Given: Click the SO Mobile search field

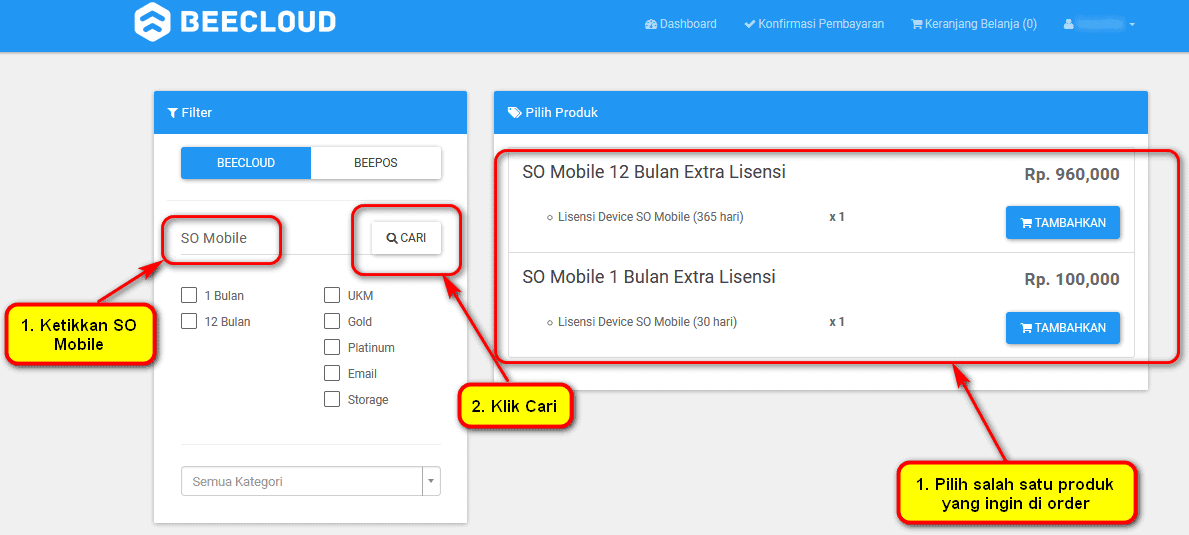Looking at the screenshot, I should click(270, 238).
